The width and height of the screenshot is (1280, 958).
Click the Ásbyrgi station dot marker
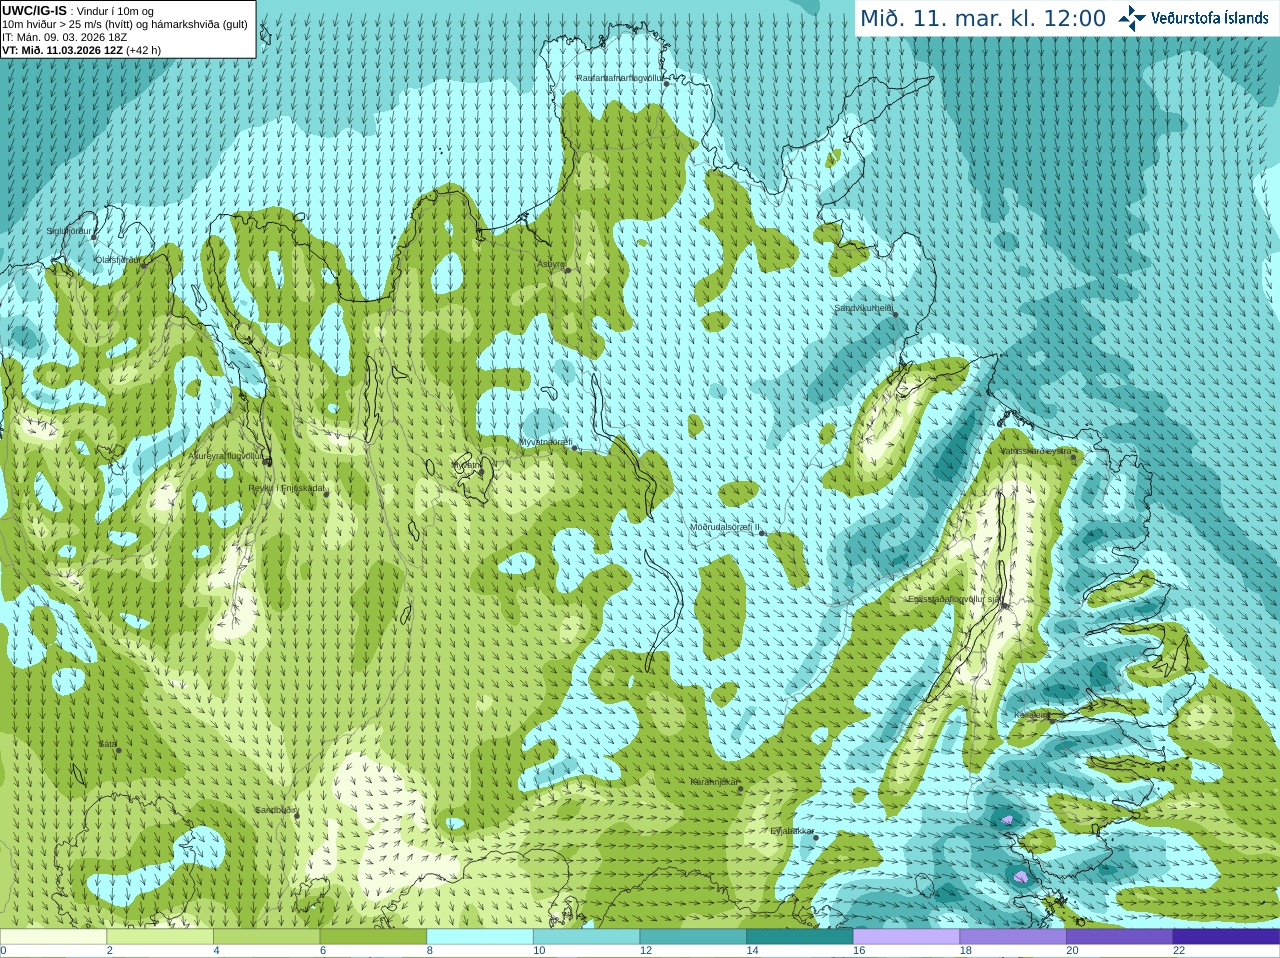pos(568,270)
